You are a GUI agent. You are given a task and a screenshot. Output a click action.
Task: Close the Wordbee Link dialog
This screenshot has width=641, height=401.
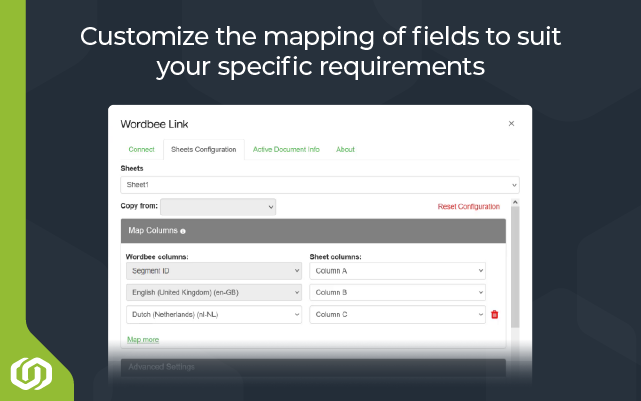[x=511, y=123]
